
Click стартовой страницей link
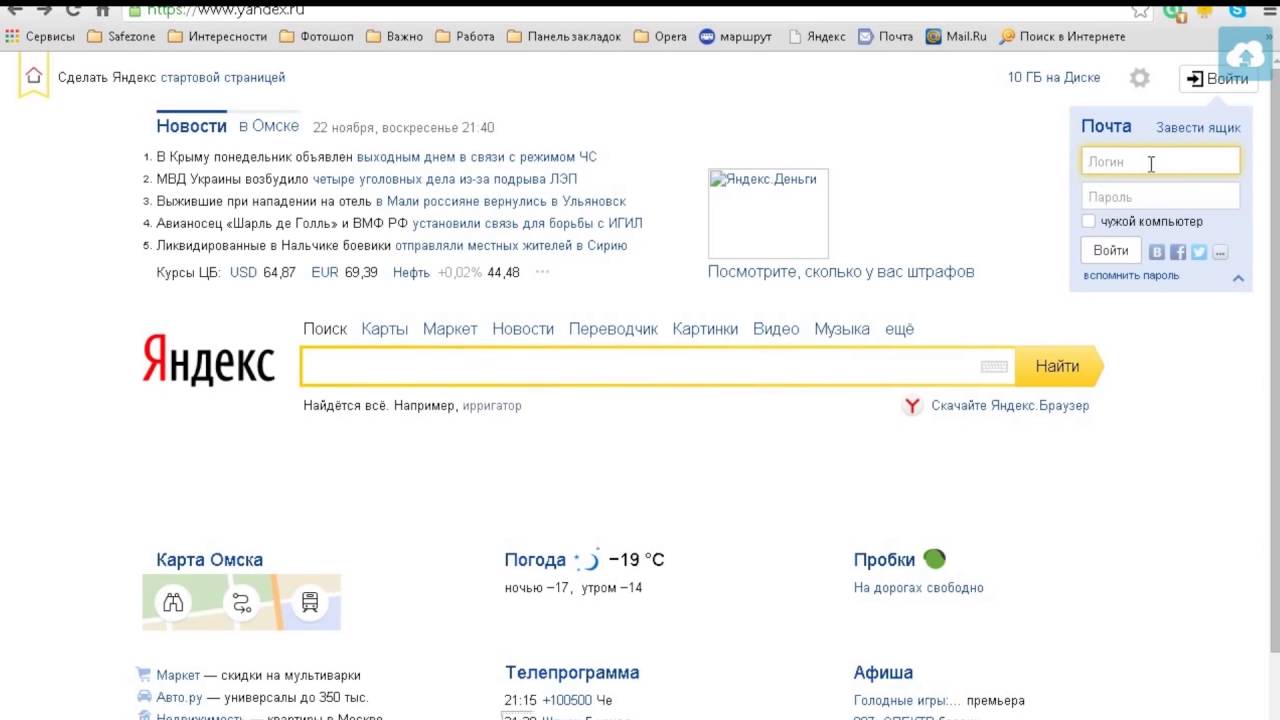(x=222, y=77)
